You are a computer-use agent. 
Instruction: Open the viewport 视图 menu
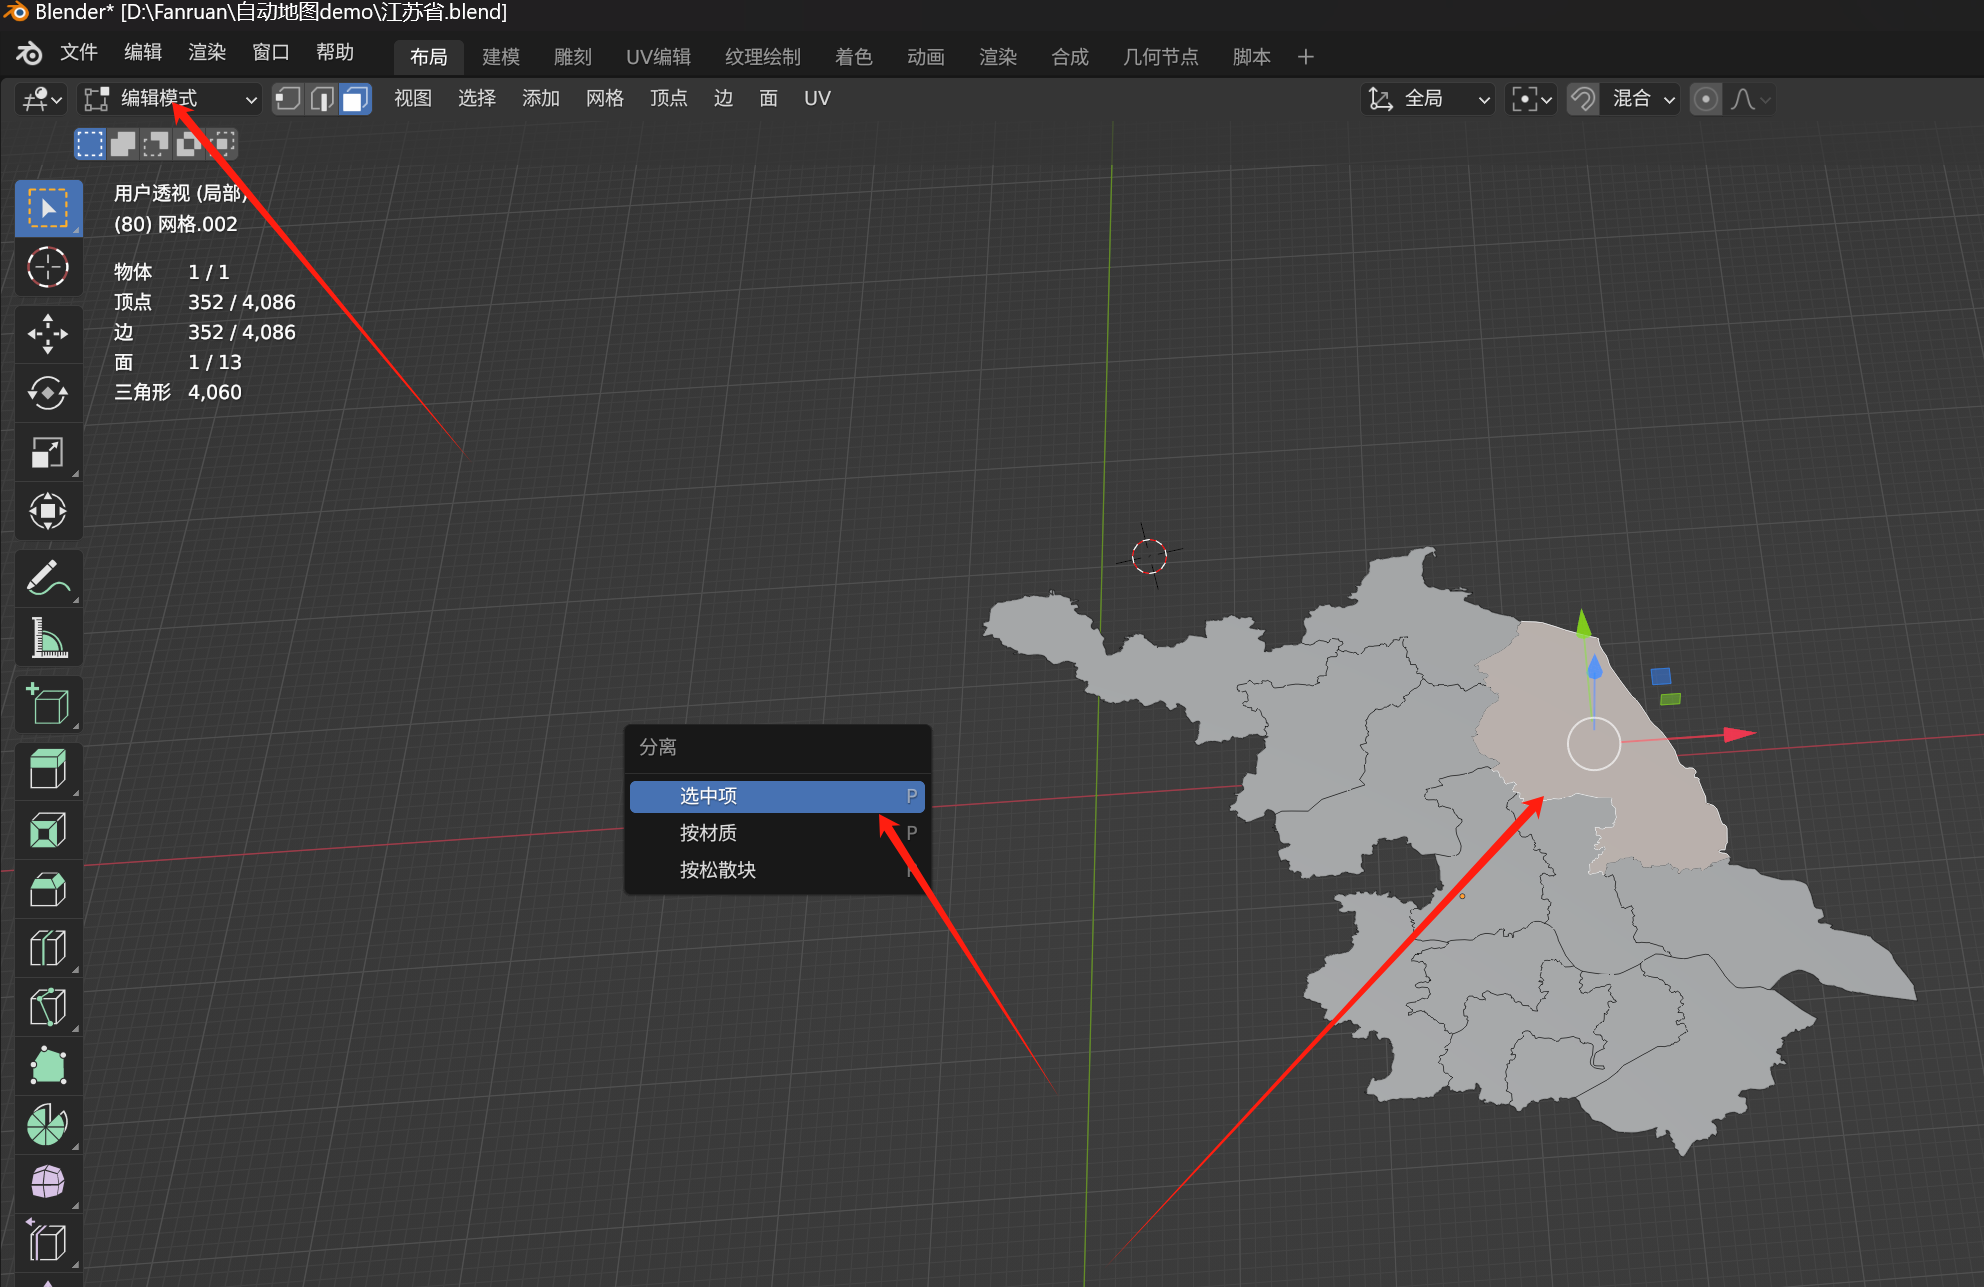coord(413,98)
